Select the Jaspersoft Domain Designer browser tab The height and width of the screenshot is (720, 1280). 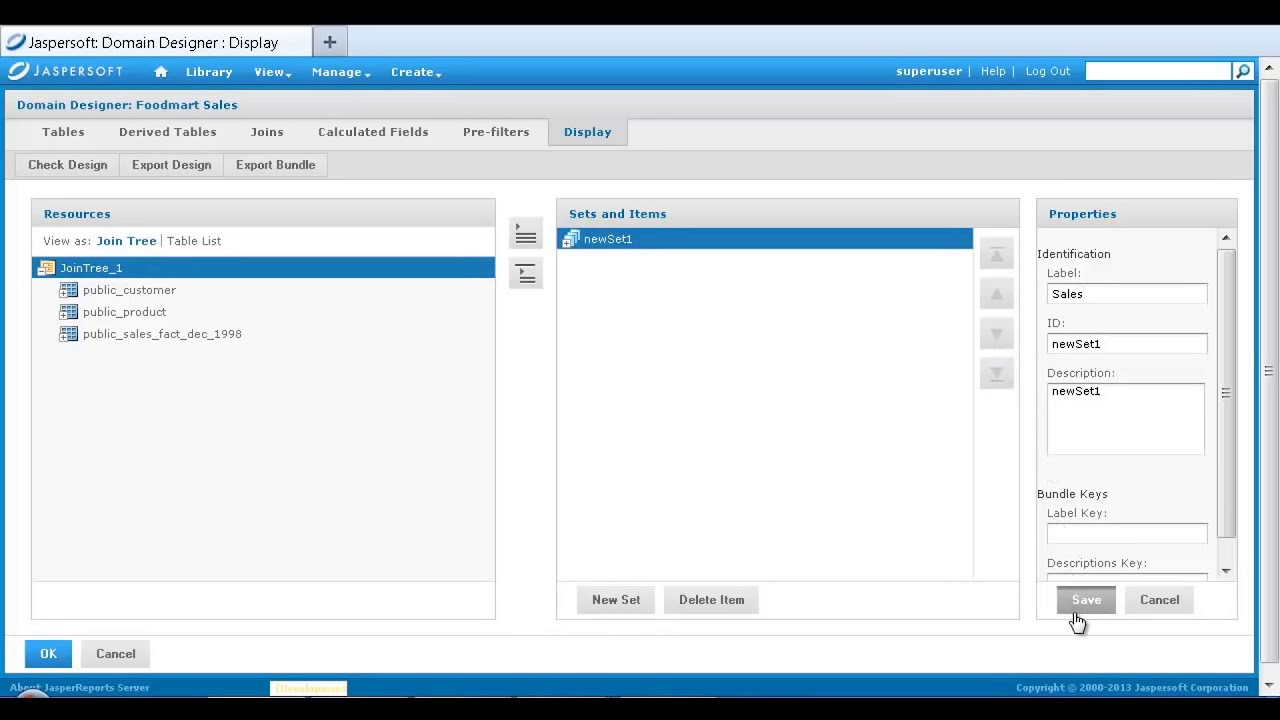[155, 42]
